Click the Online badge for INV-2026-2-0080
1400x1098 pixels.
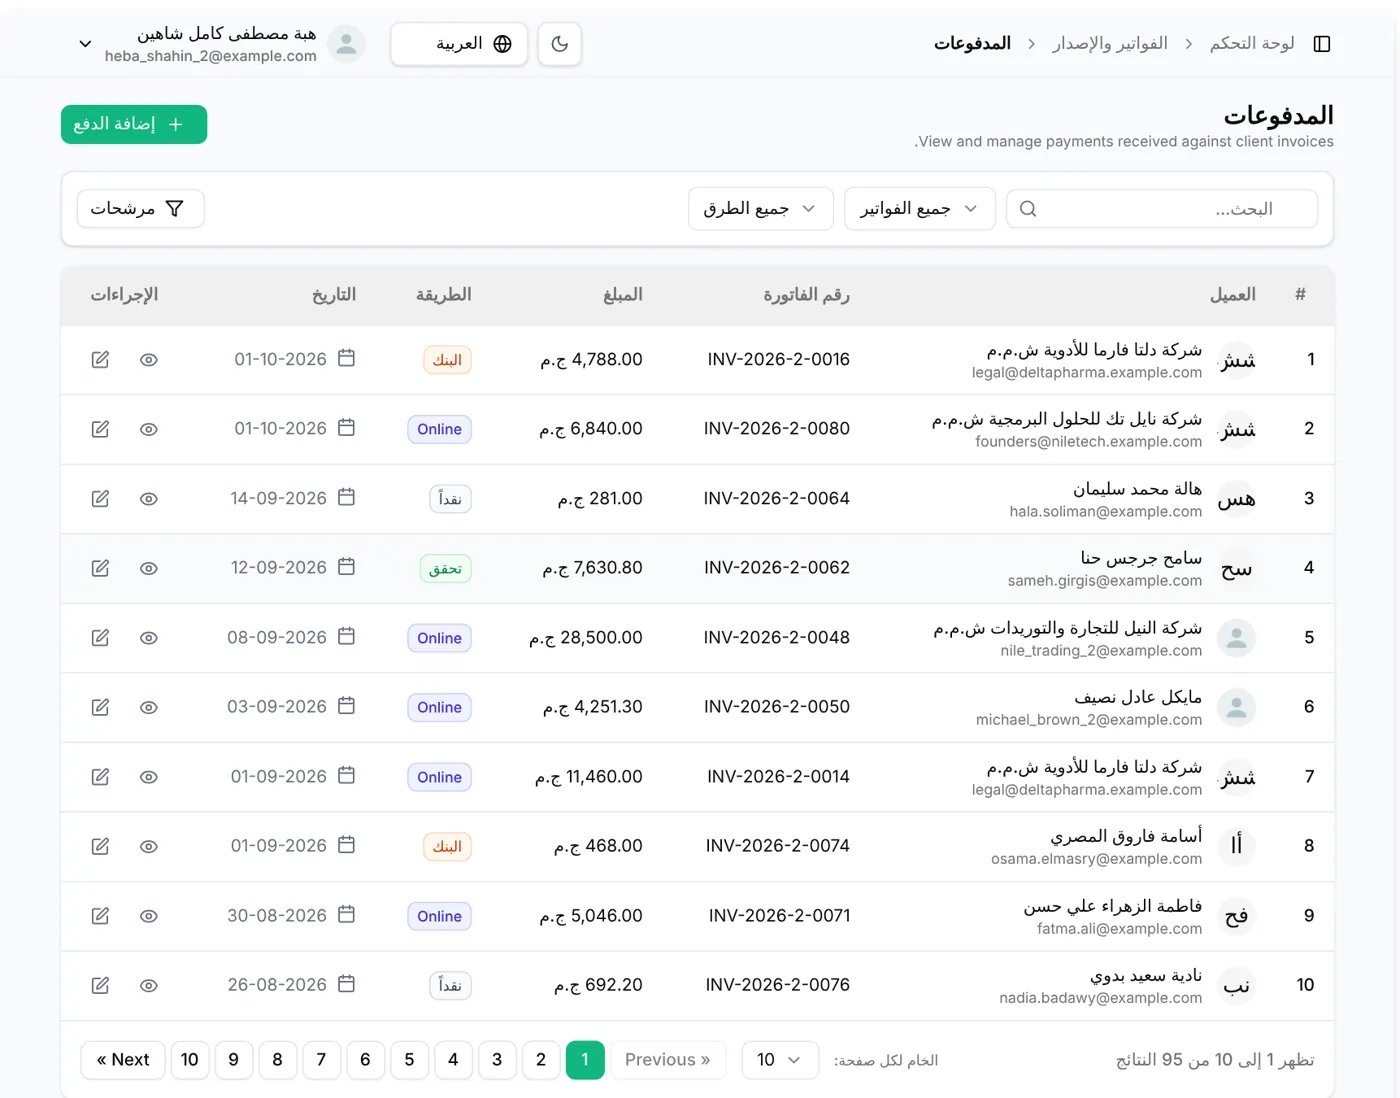[440, 429]
